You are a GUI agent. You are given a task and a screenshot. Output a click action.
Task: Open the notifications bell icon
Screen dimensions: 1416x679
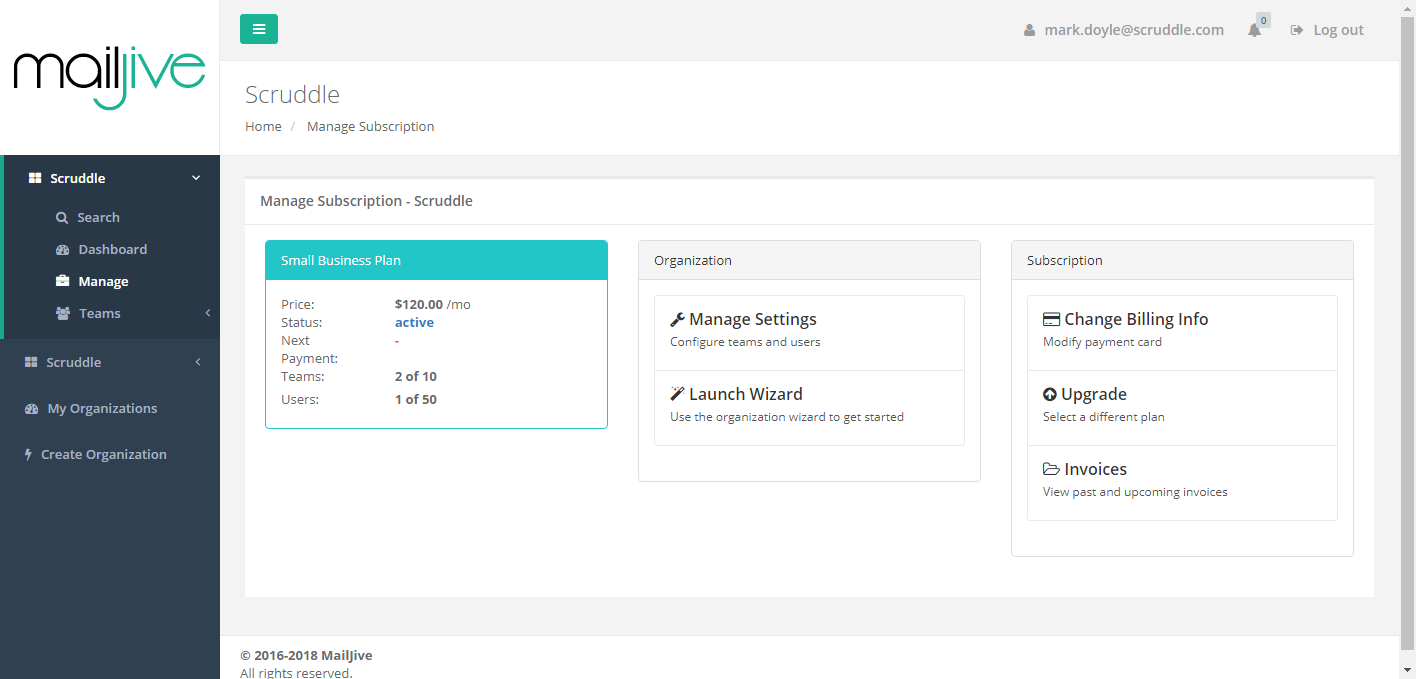point(1254,30)
